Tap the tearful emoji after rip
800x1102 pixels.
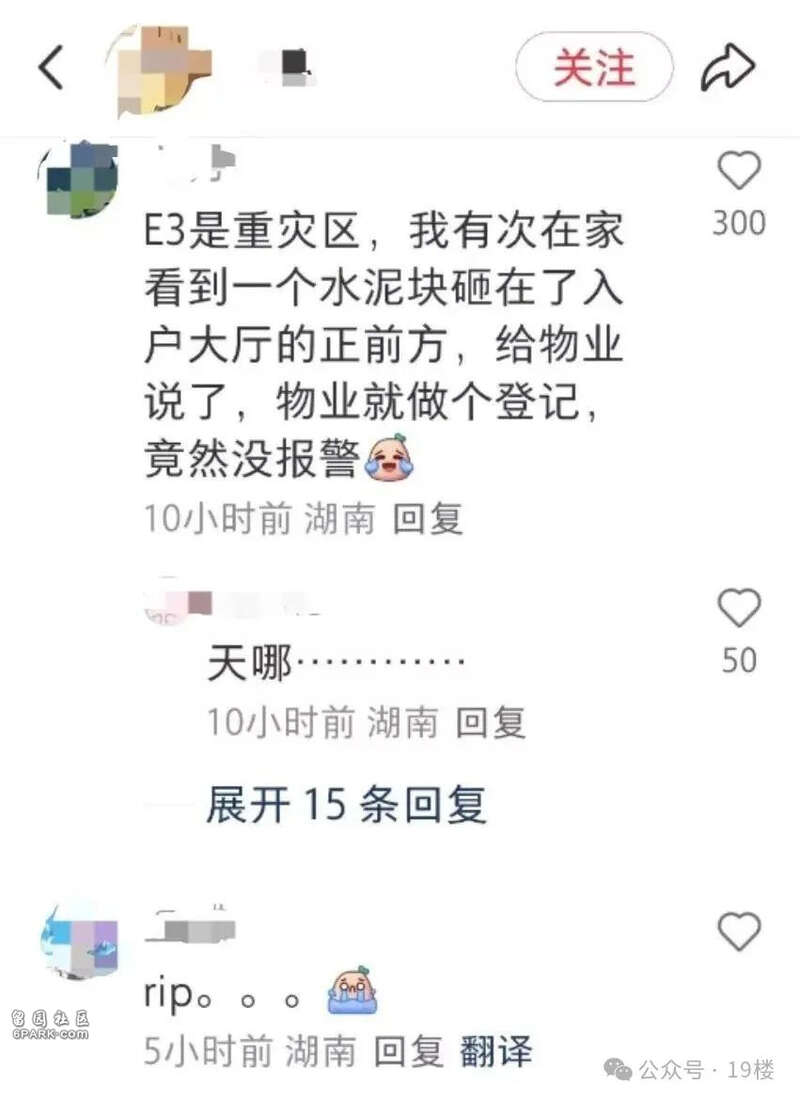click(x=352, y=990)
